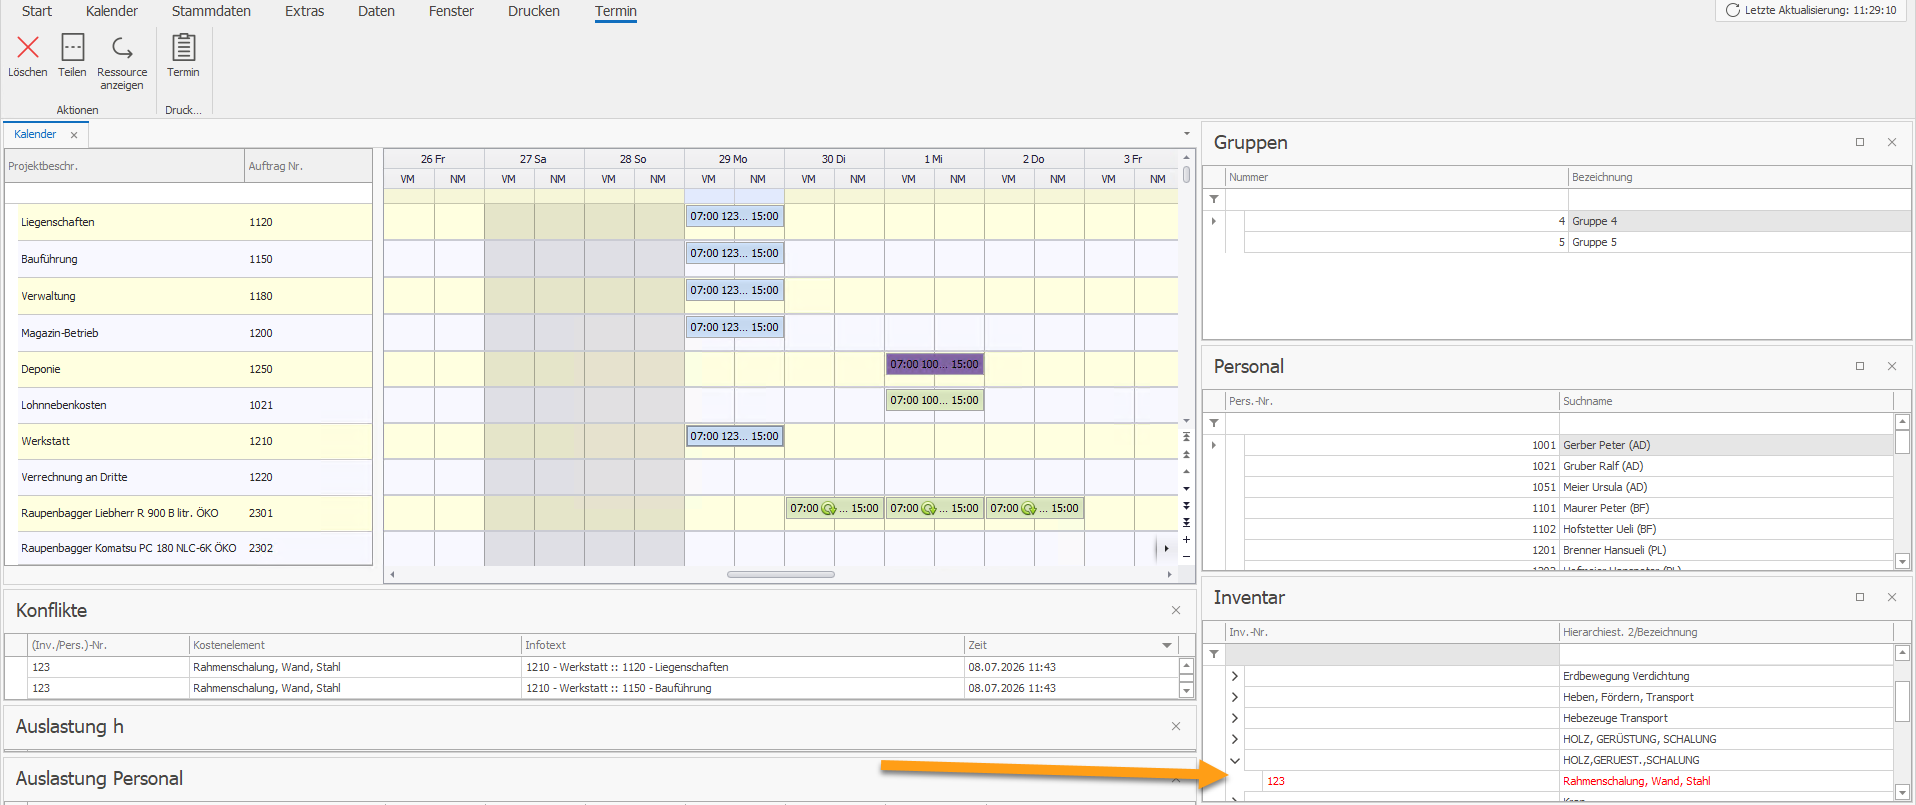Click Konflikte list scroll down arrow
Image resolution: width=1916 pixels, height=805 pixels.
point(1186,690)
